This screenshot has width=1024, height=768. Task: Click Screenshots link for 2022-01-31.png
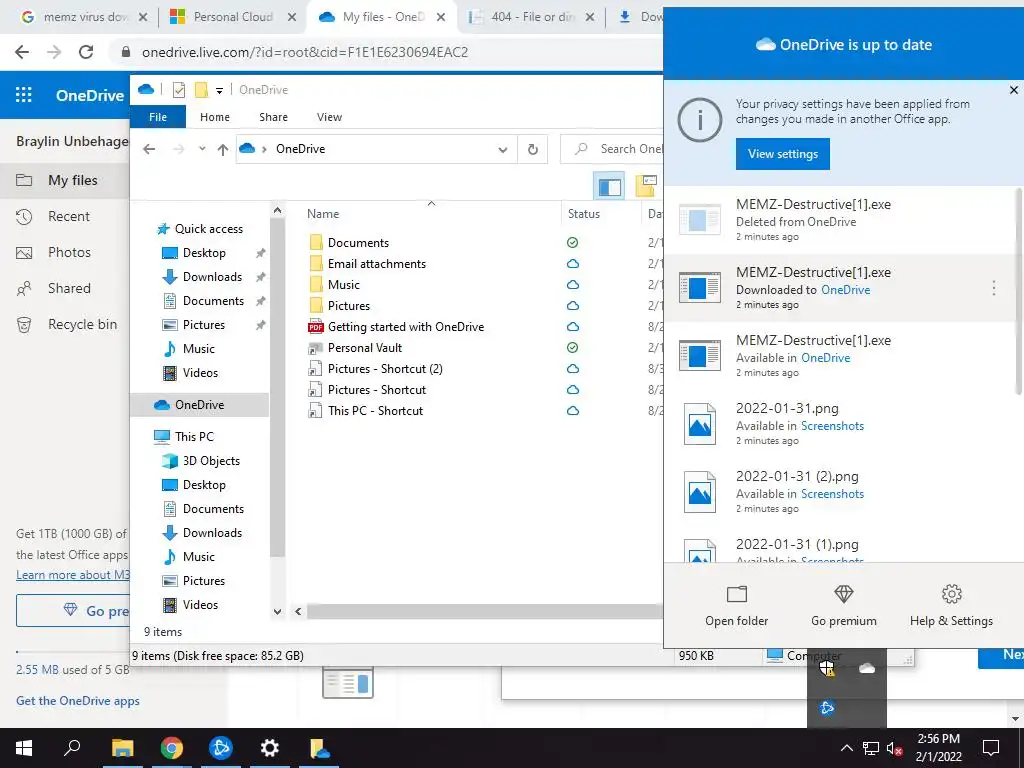pos(832,426)
